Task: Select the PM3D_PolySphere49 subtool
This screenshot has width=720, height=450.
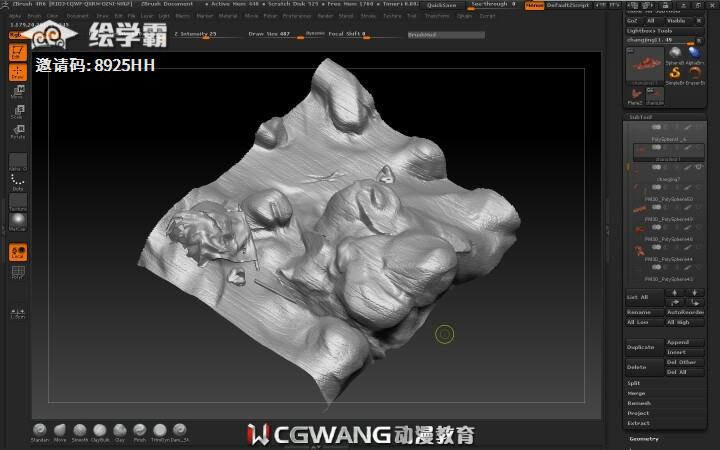Action: [x=669, y=215]
